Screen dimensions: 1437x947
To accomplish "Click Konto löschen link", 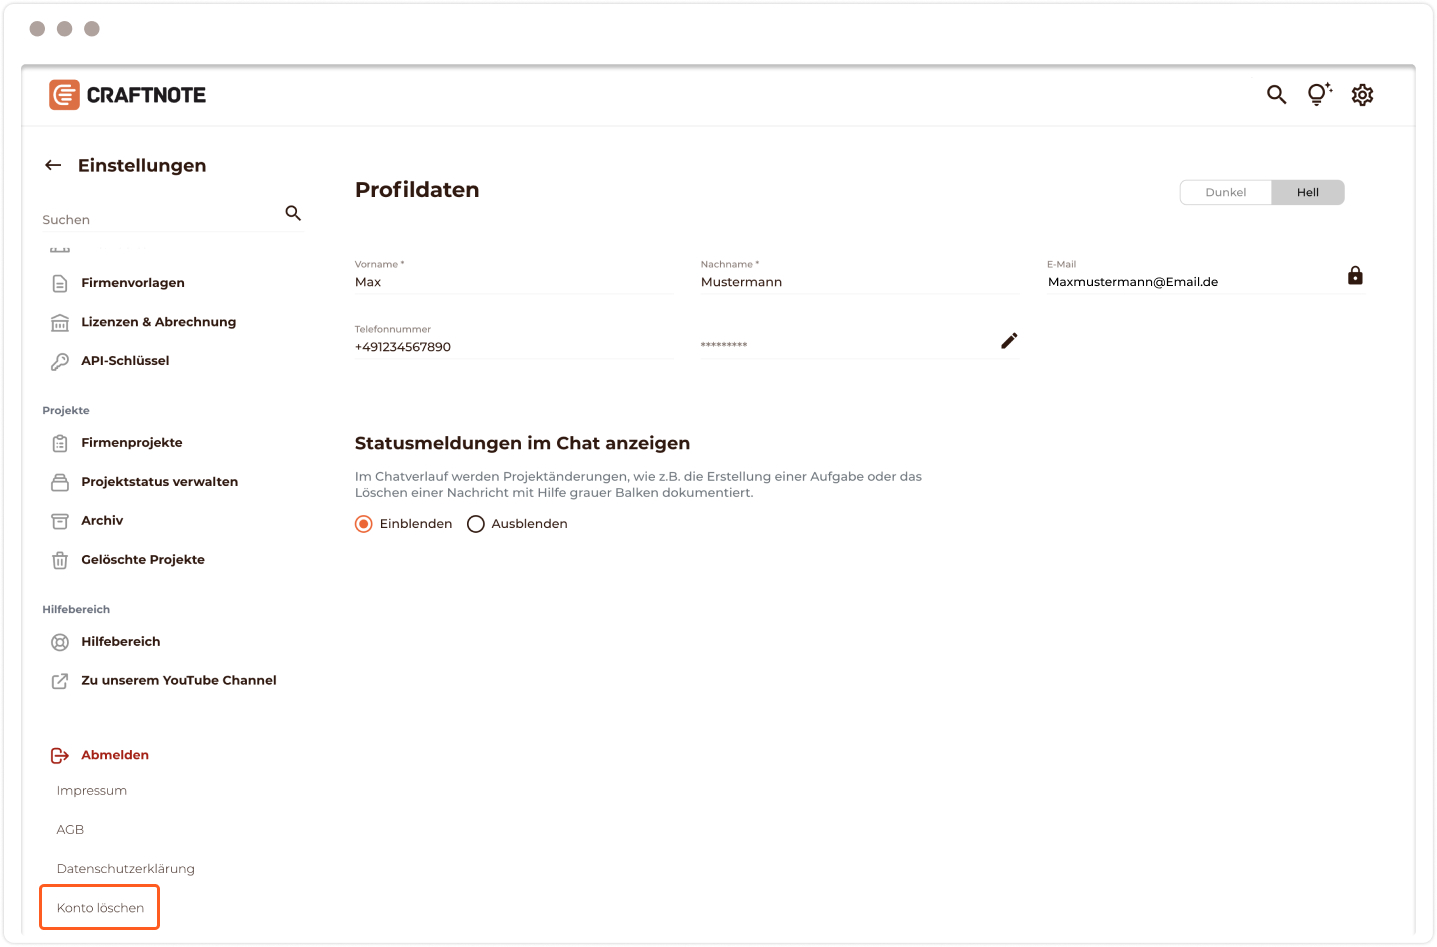I will 100,908.
